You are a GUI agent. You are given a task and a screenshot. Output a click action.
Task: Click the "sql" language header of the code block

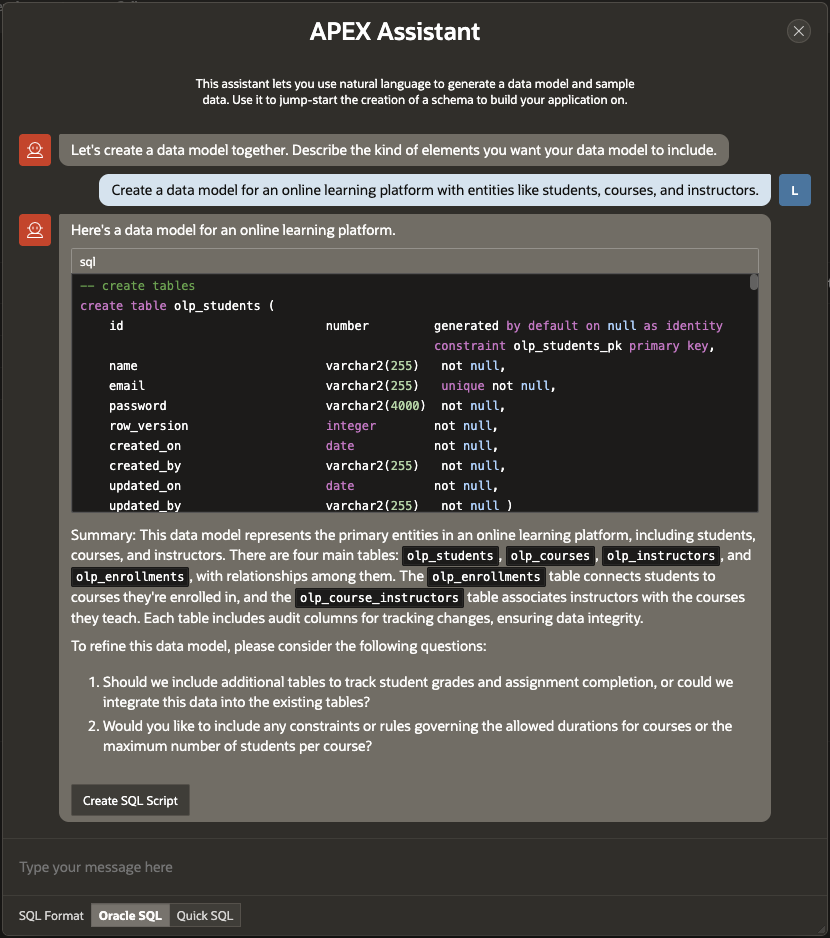tap(88, 261)
